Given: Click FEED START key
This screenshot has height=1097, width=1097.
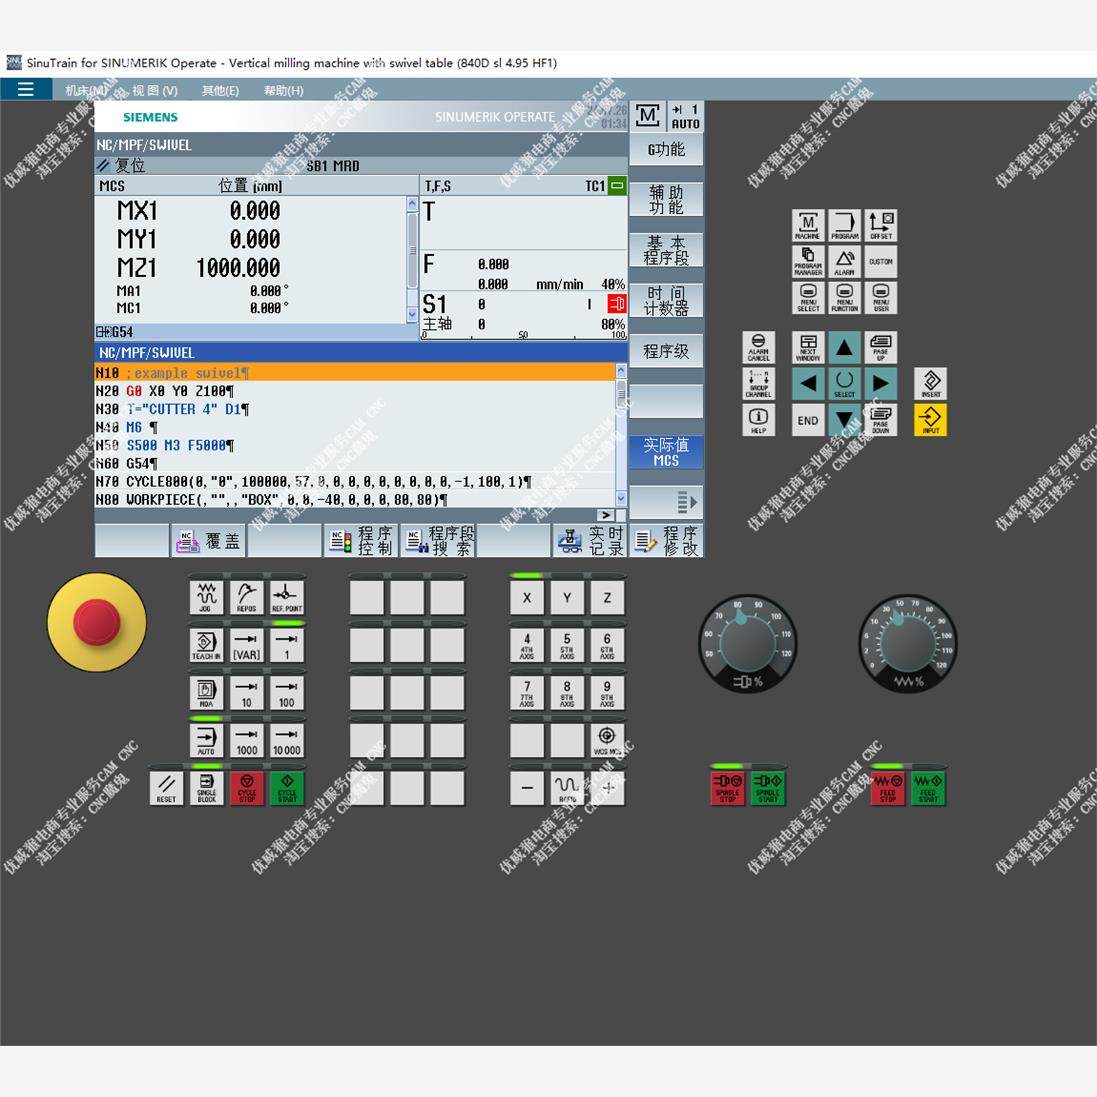Looking at the screenshot, I should (x=928, y=788).
